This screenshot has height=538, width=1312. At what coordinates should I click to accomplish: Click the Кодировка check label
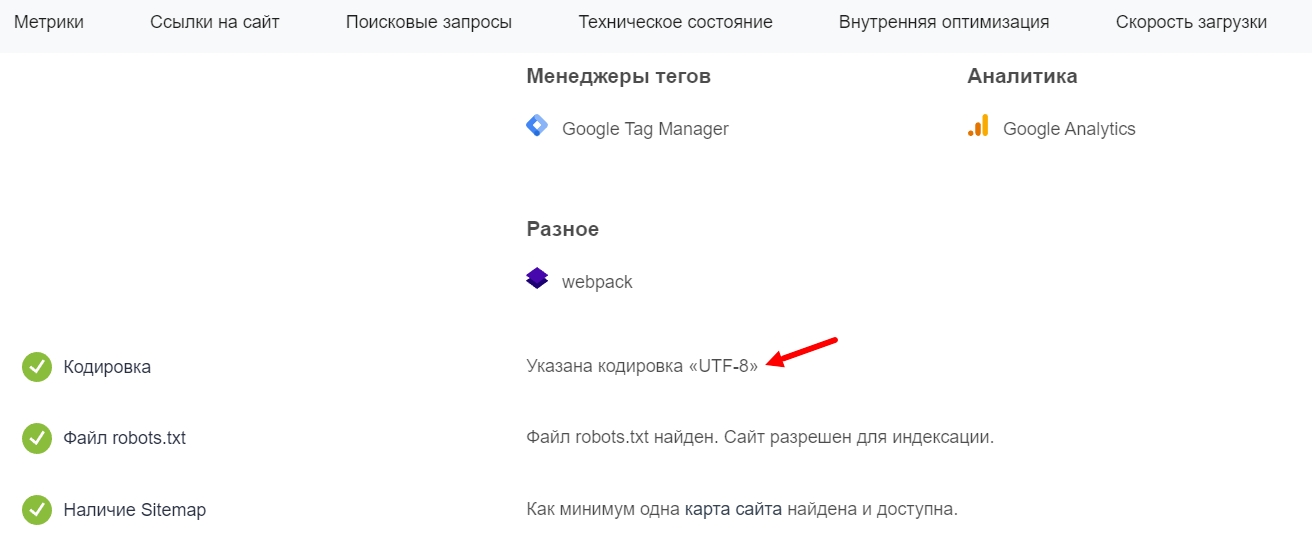107,367
